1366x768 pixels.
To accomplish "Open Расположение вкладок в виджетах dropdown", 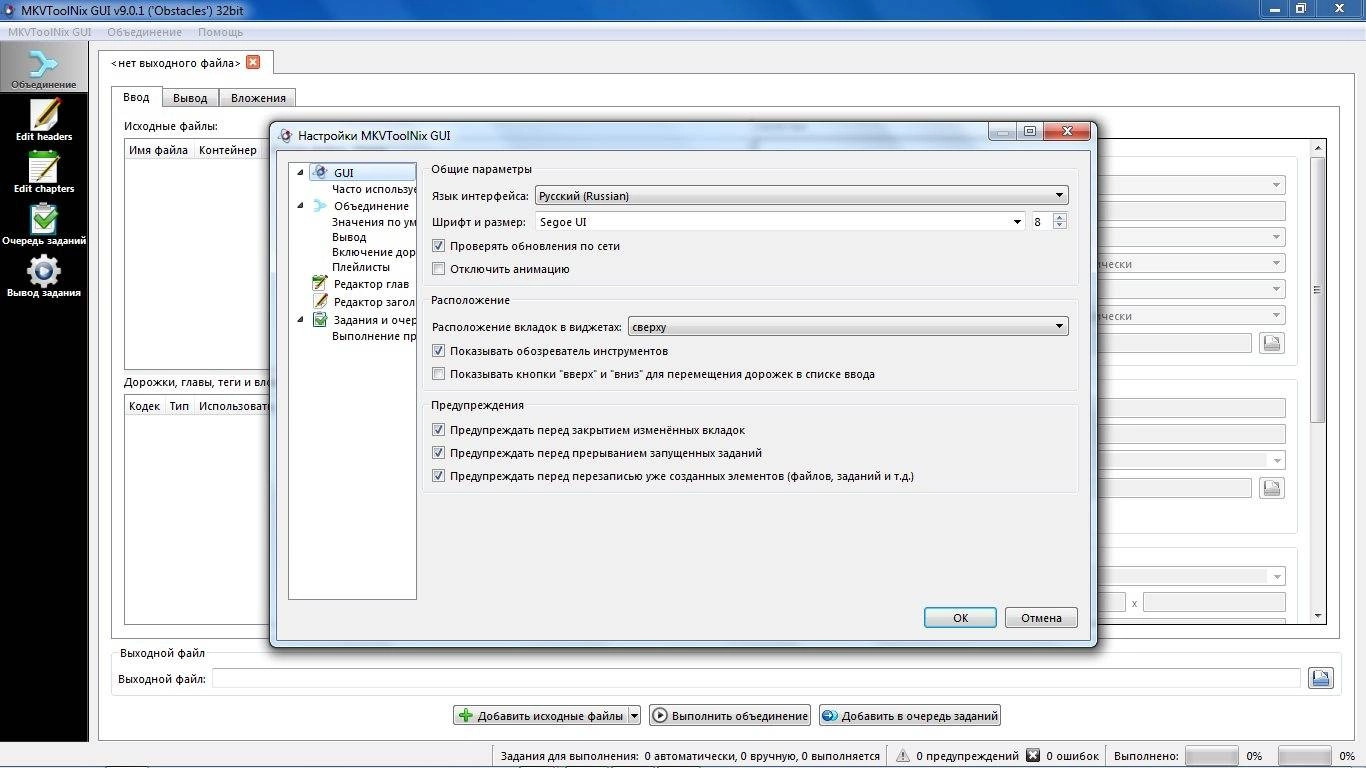I will tap(848, 326).
